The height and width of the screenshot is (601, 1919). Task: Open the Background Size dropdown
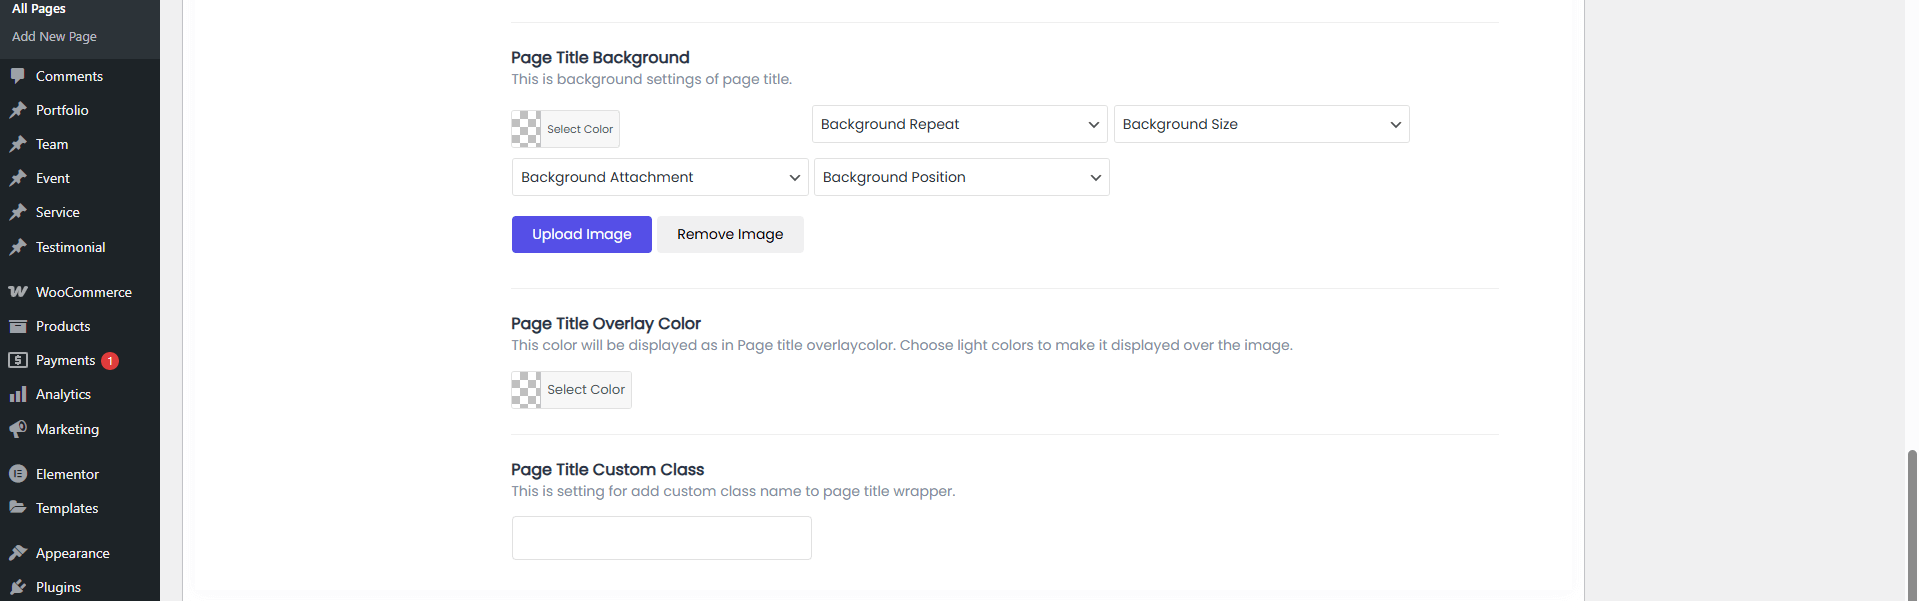(1261, 124)
